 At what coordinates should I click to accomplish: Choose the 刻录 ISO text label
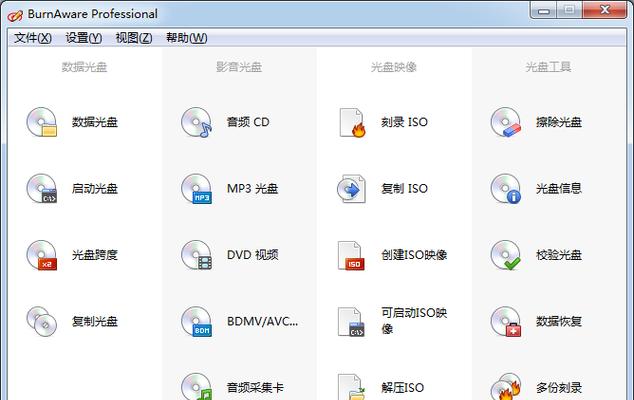pos(404,122)
